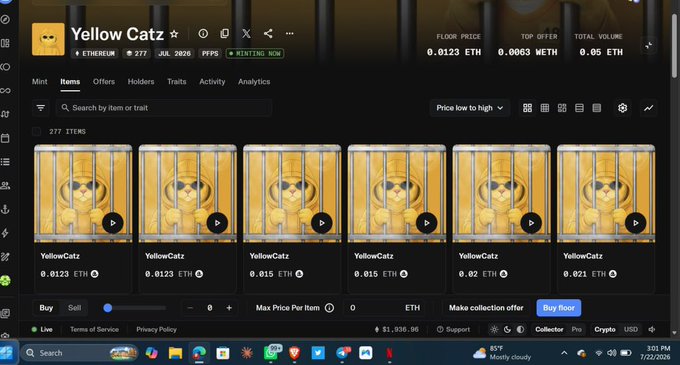The height and width of the screenshot is (365, 680).
Task: Open the Discover compass sidebar icon
Action: click(5, 20)
